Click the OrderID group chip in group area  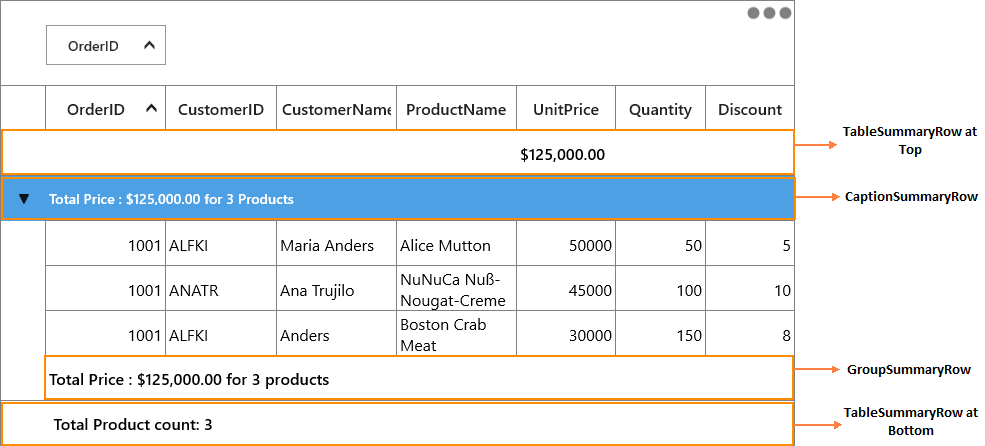pos(106,45)
